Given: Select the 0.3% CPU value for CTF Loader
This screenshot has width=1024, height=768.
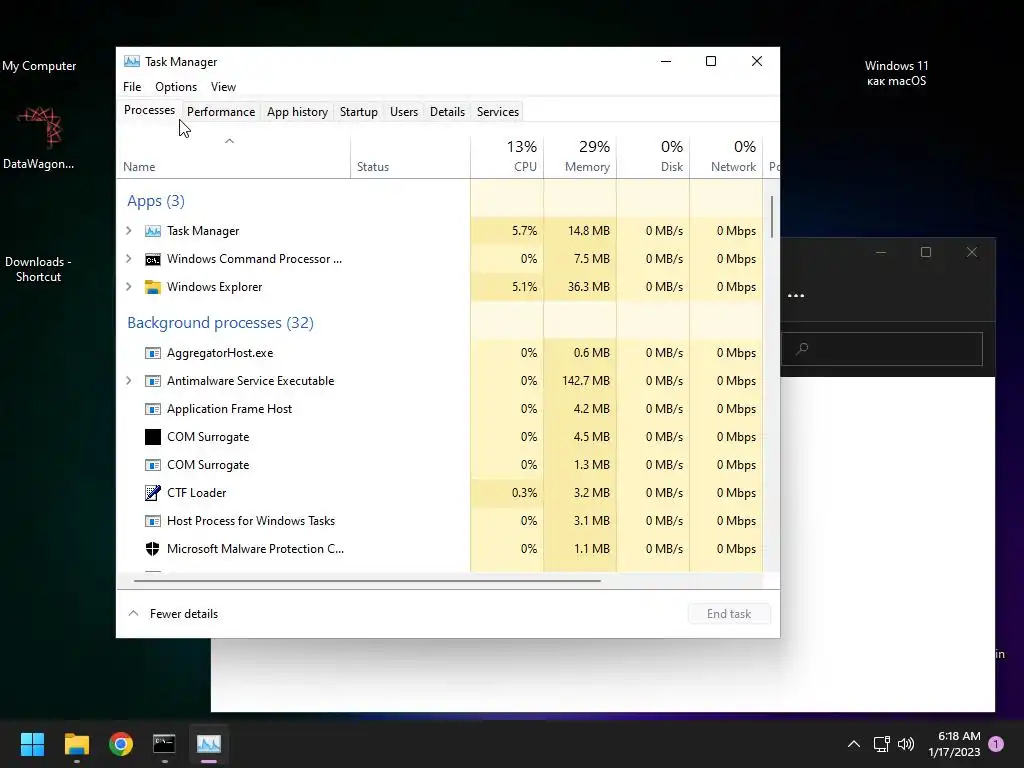Looking at the screenshot, I should (x=524, y=493).
